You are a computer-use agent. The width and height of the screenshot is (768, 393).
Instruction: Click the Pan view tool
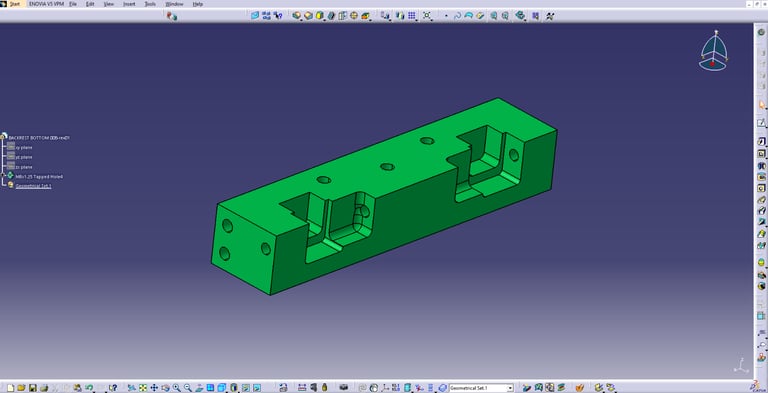point(154,388)
